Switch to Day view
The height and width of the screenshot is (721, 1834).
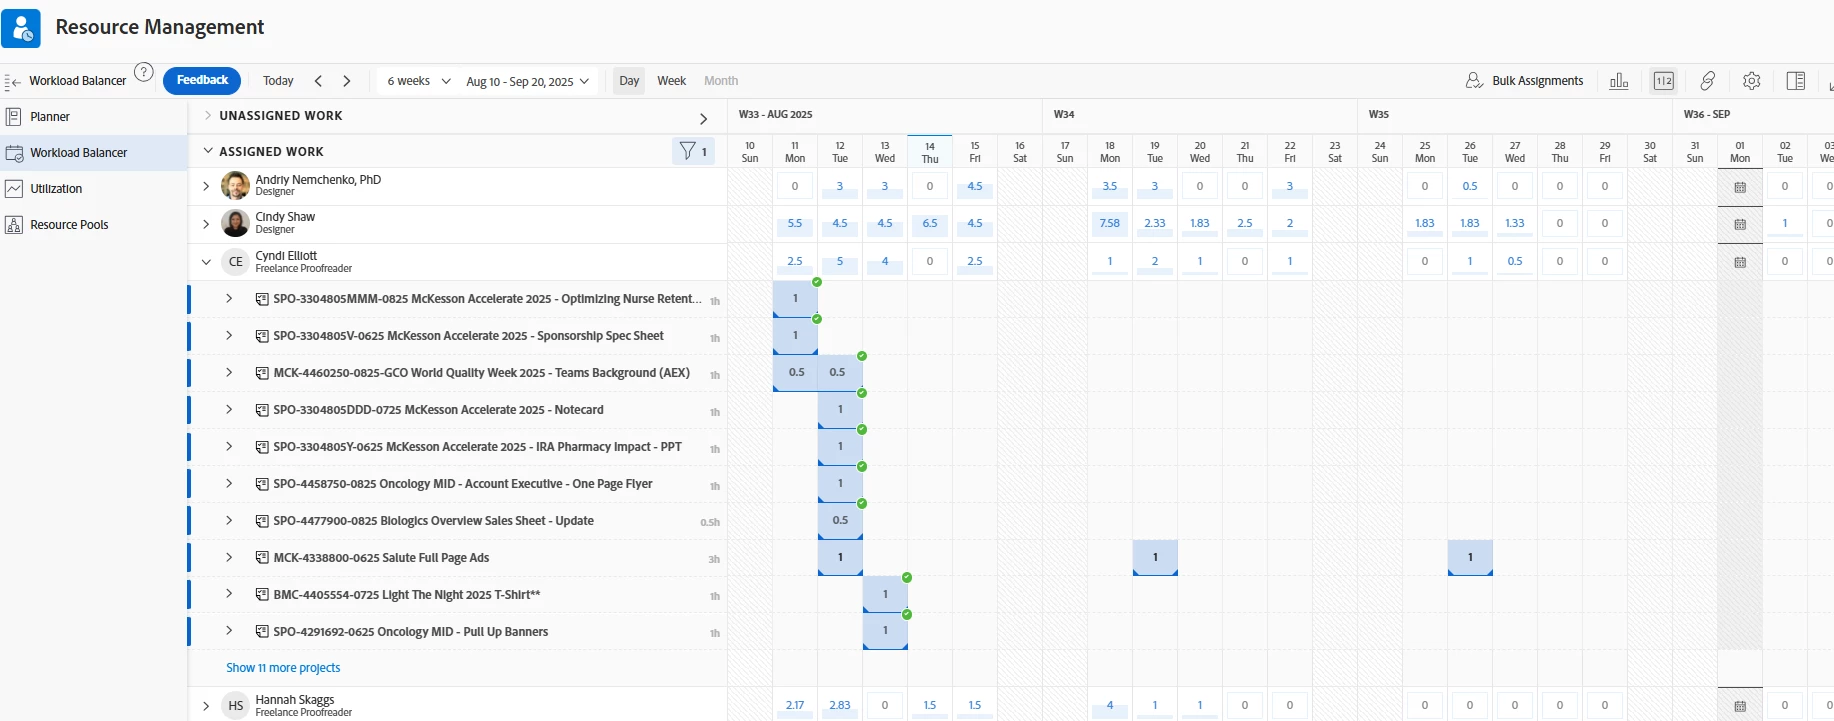tap(629, 81)
